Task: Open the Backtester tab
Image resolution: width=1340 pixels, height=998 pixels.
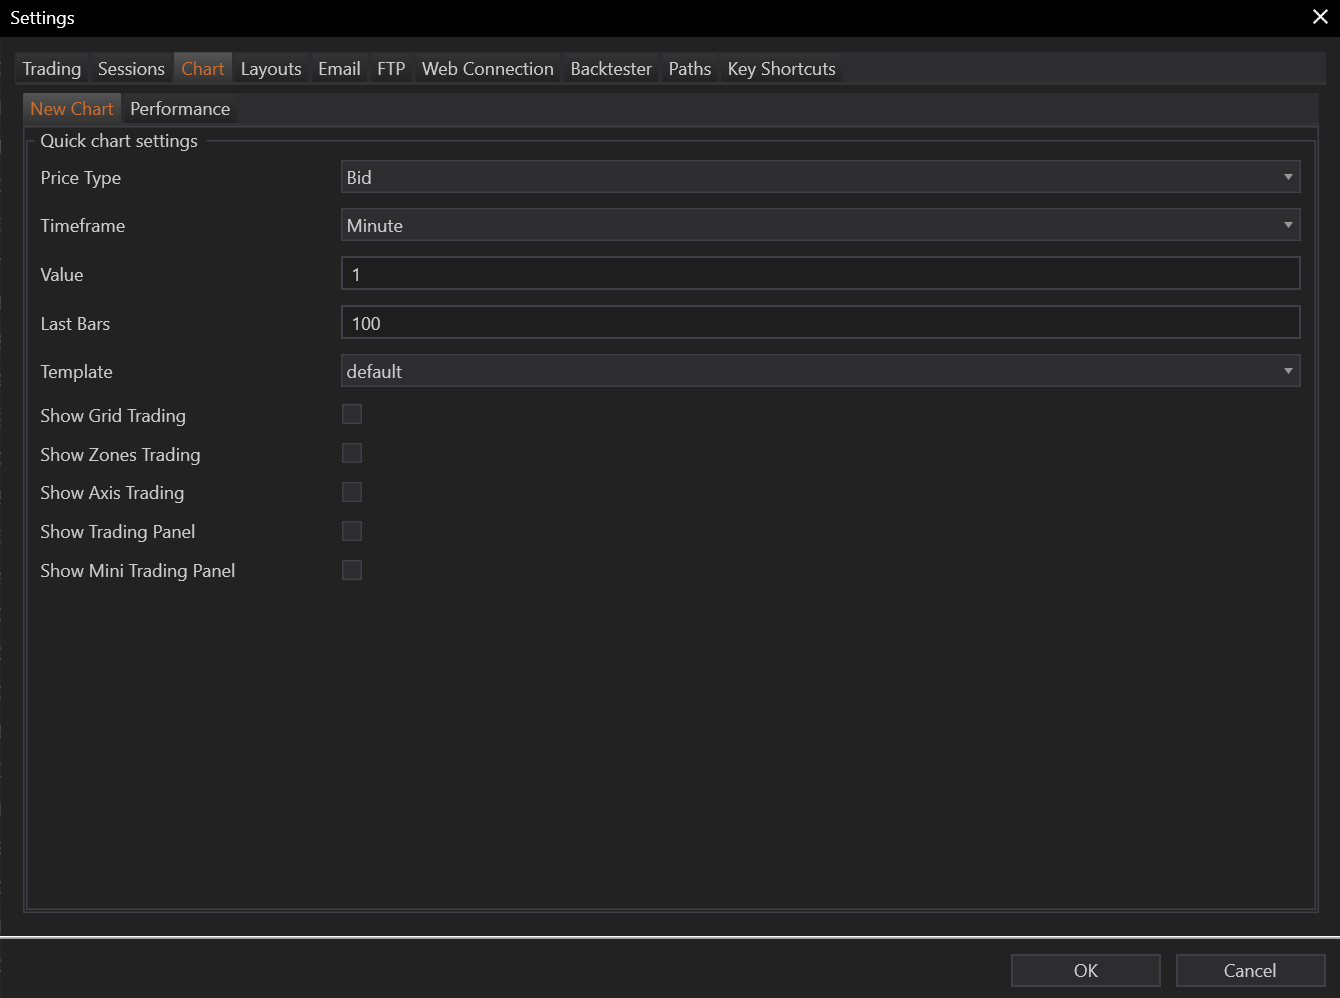Action: tap(611, 69)
